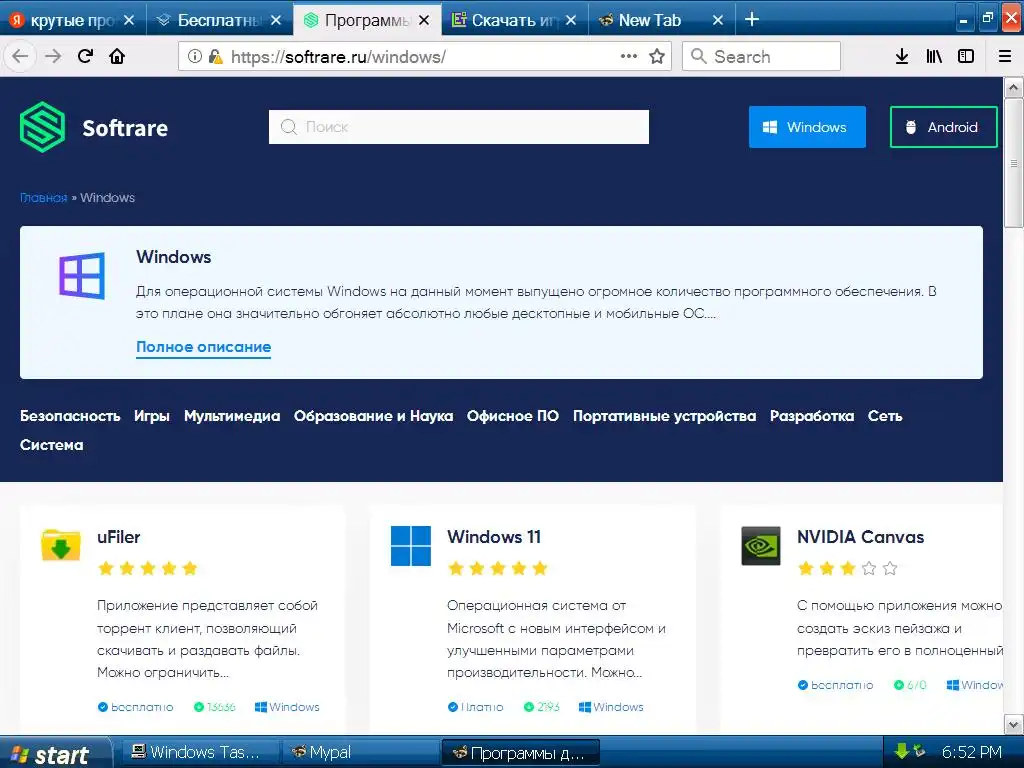
Task: Click the address bar URL
Action: [338, 57]
